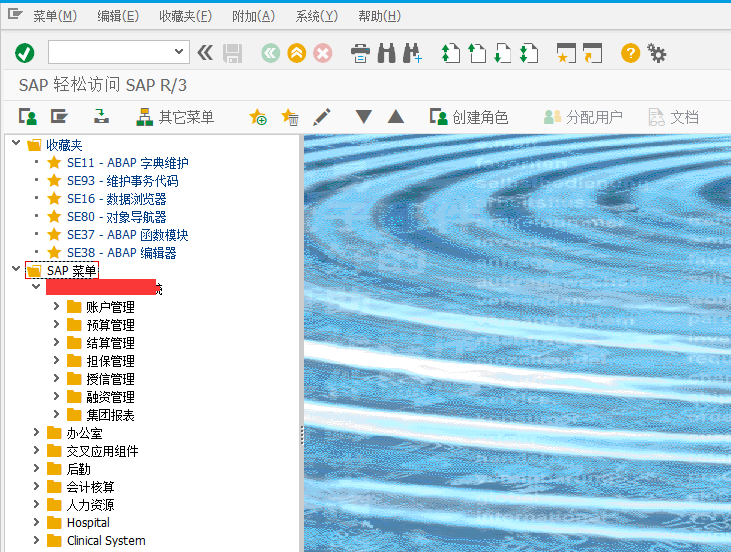731x552 pixels.
Task: Click the green Back button icon
Action: 270,53
